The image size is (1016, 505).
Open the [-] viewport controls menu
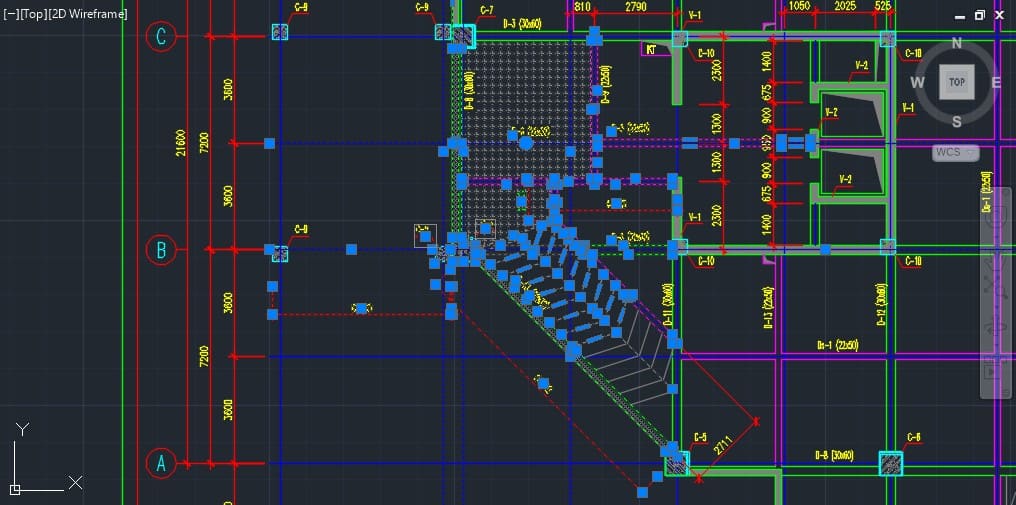pos(11,14)
